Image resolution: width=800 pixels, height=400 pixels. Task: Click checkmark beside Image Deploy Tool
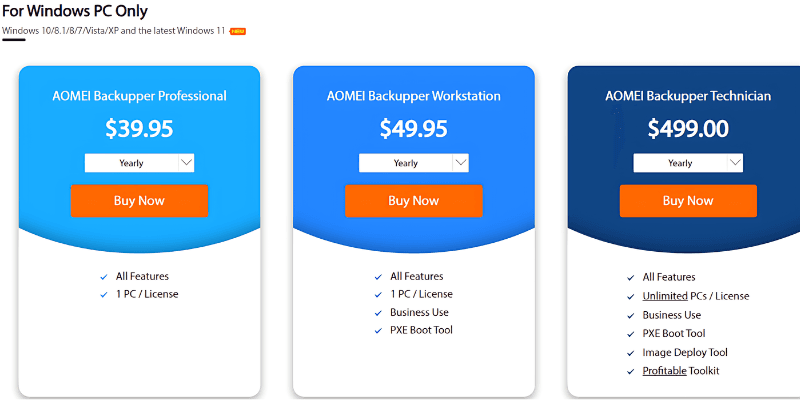pyautogui.click(x=631, y=353)
